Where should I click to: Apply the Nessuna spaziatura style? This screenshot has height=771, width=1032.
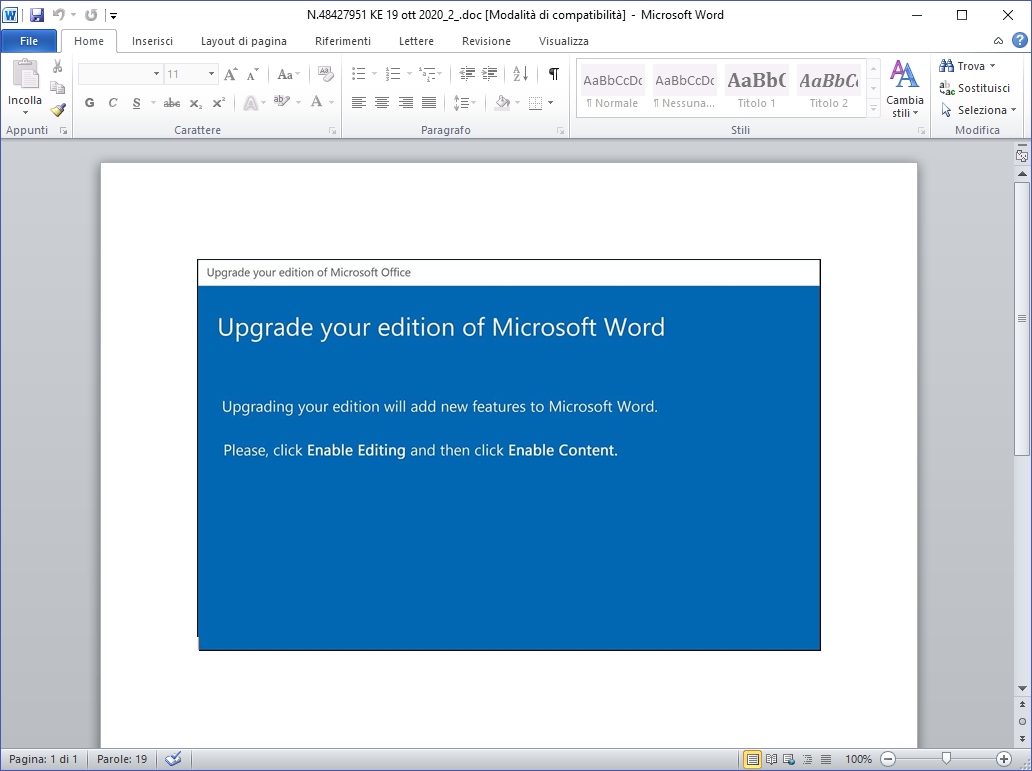(x=684, y=88)
